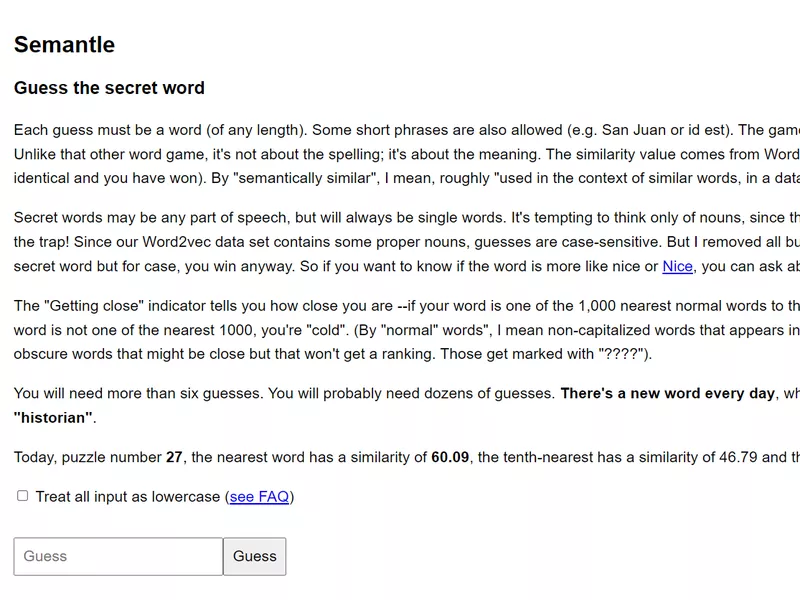Open the see FAQ link
Viewport: 800px width, 600px height.
point(259,496)
